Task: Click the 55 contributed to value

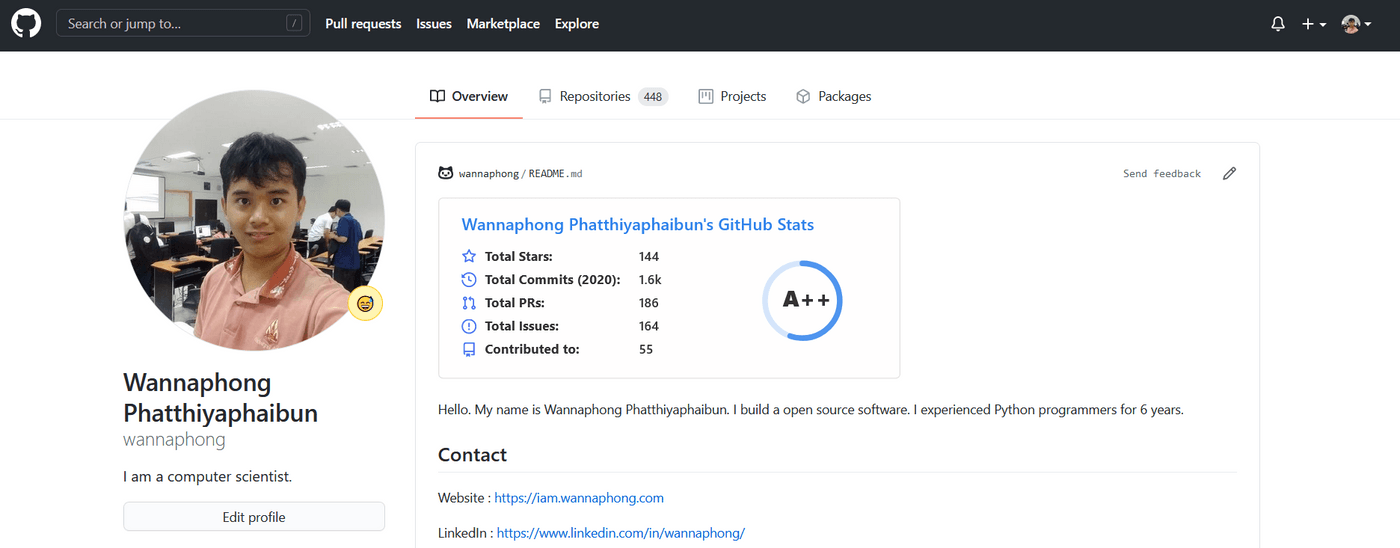Action: click(646, 349)
